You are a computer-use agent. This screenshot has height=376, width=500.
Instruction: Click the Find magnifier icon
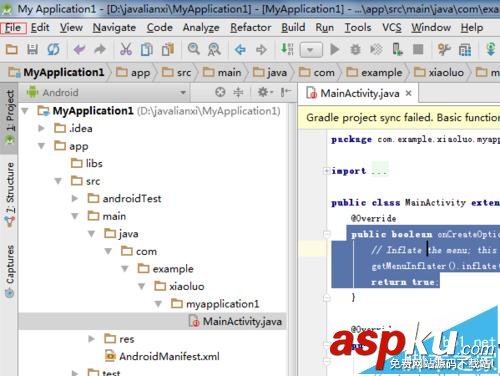tap(194, 49)
